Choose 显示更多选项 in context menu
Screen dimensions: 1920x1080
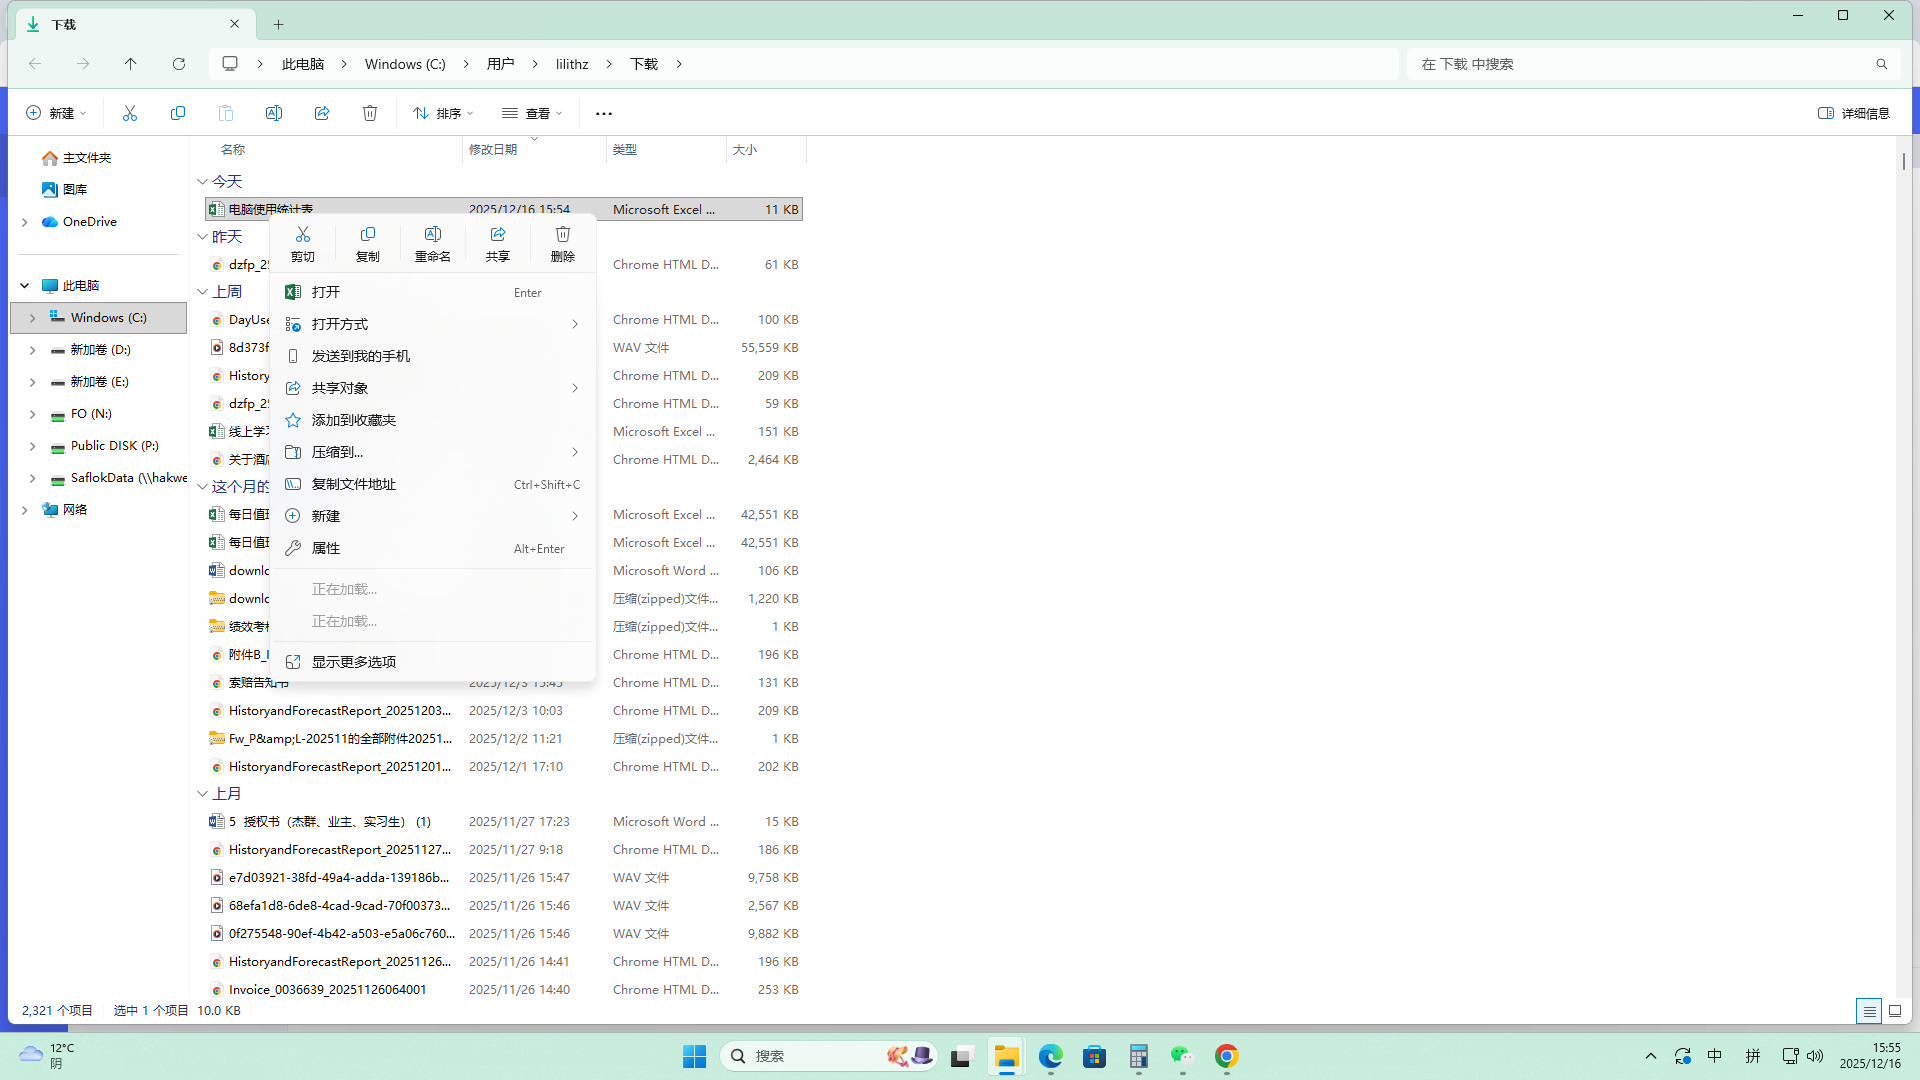[353, 662]
